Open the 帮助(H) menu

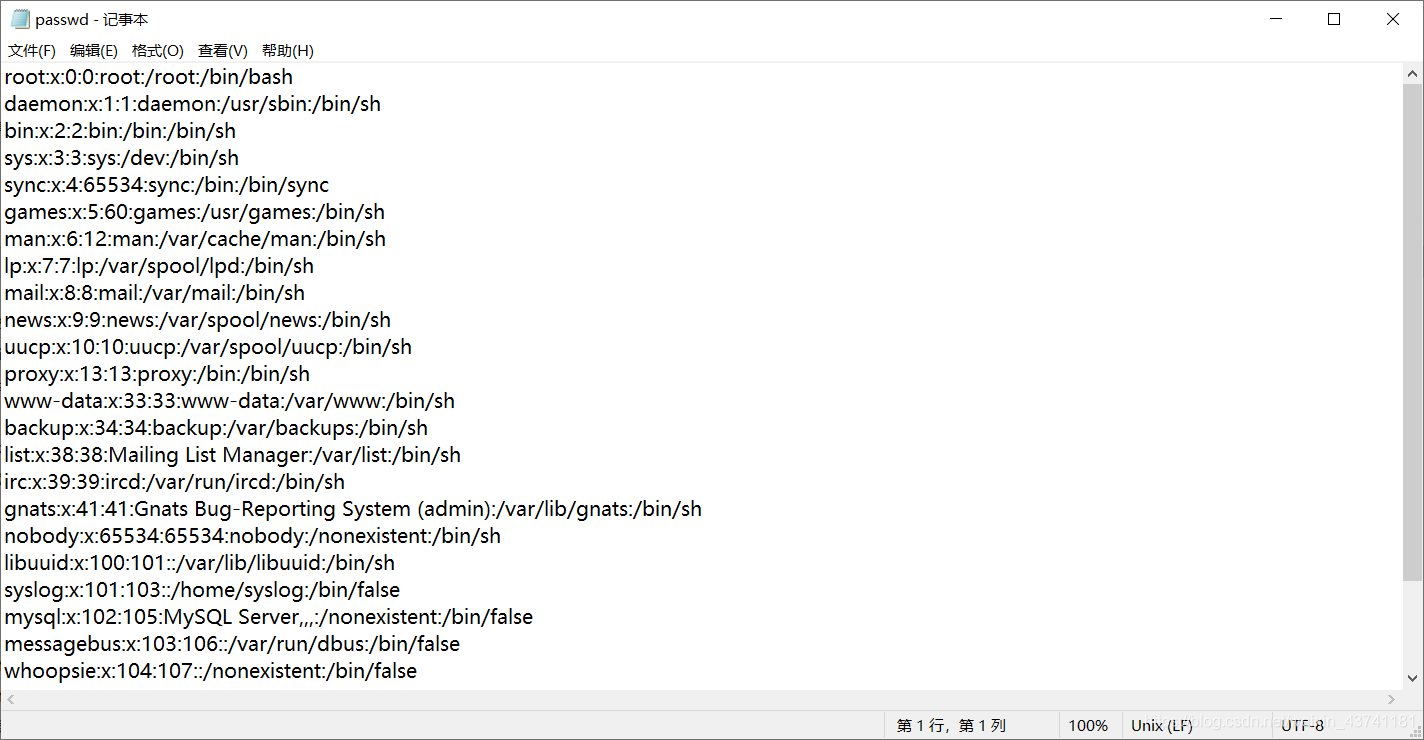pos(287,50)
